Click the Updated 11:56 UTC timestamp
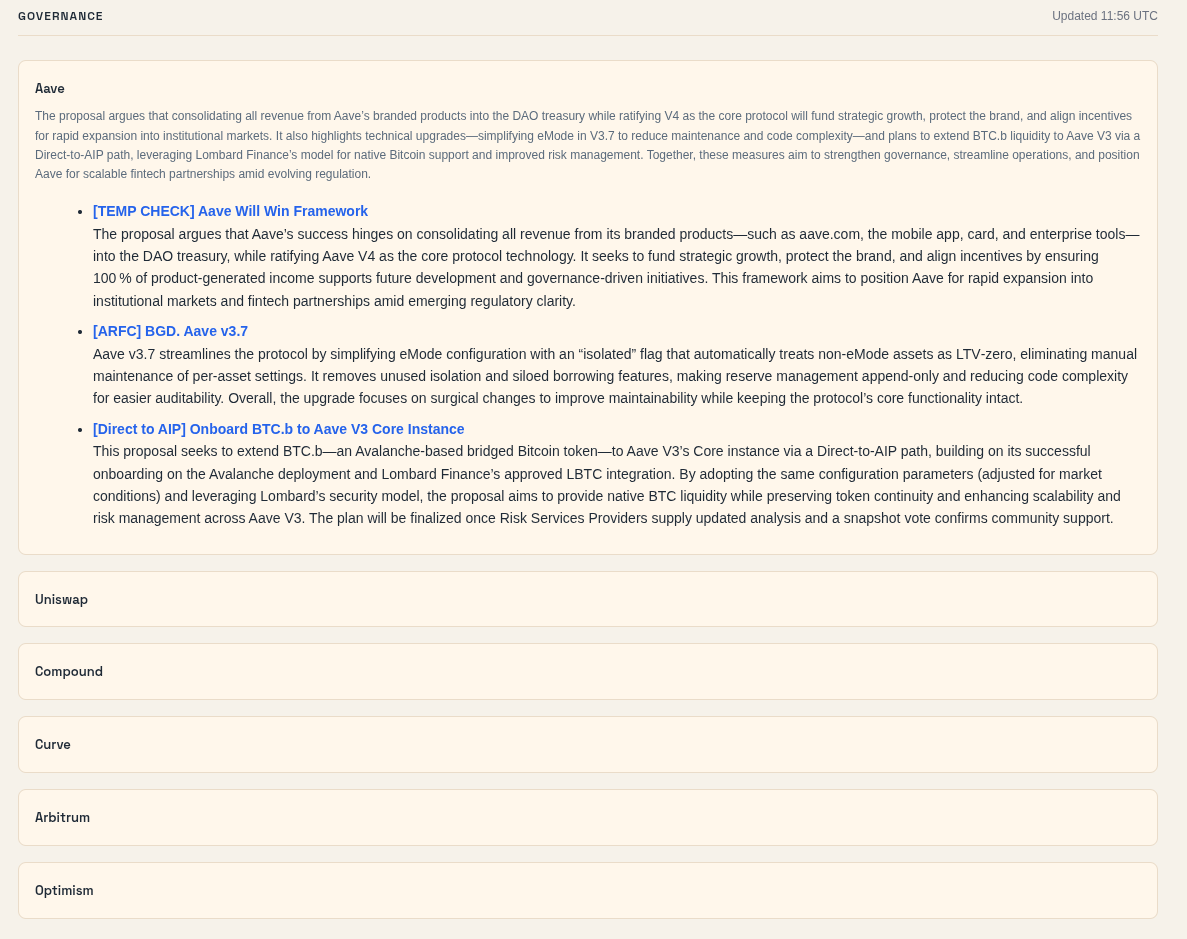 click(x=1104, y=16)
